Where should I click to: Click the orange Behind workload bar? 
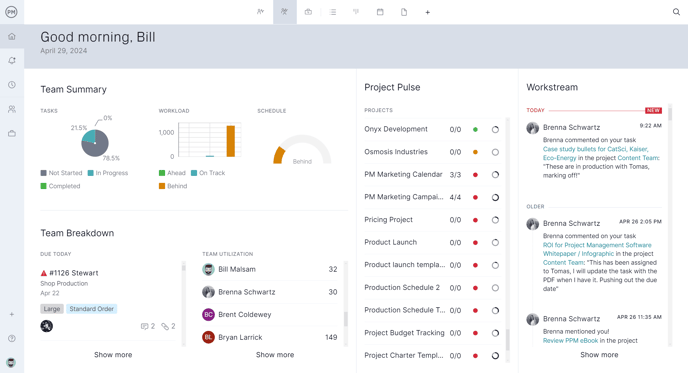pos(230,141)
